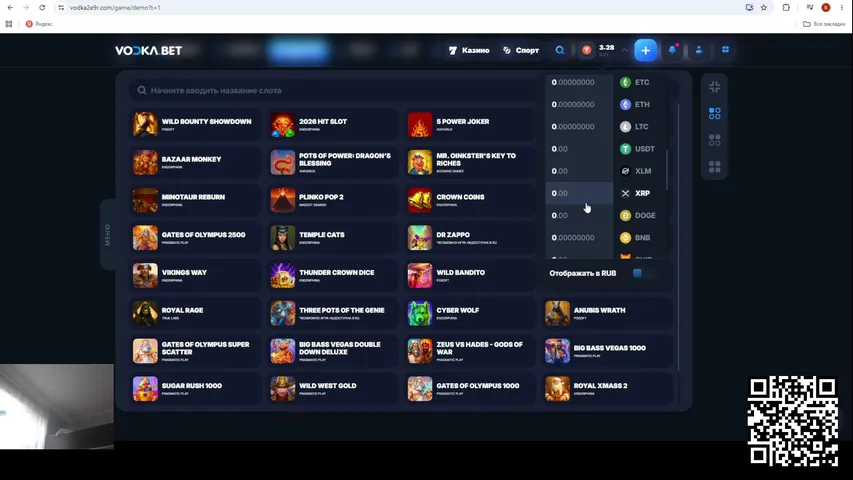Open the browser extensions puzzle icon

point(786,8)
